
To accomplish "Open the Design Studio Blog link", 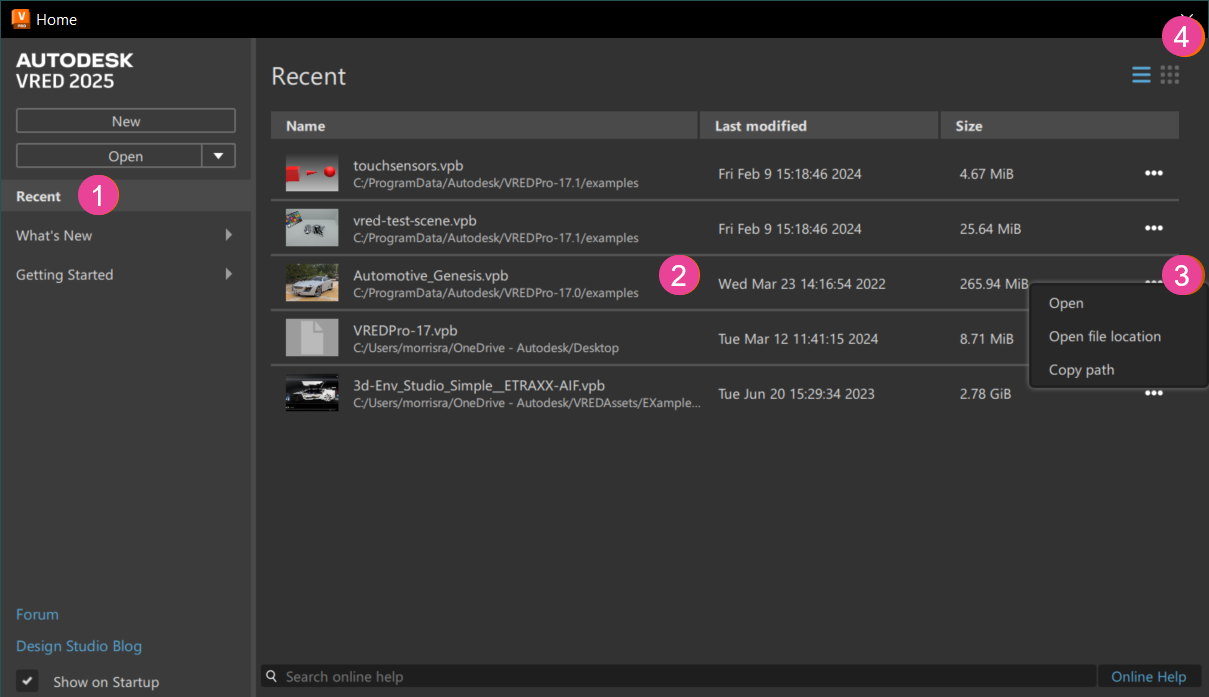I will point(79,646).
